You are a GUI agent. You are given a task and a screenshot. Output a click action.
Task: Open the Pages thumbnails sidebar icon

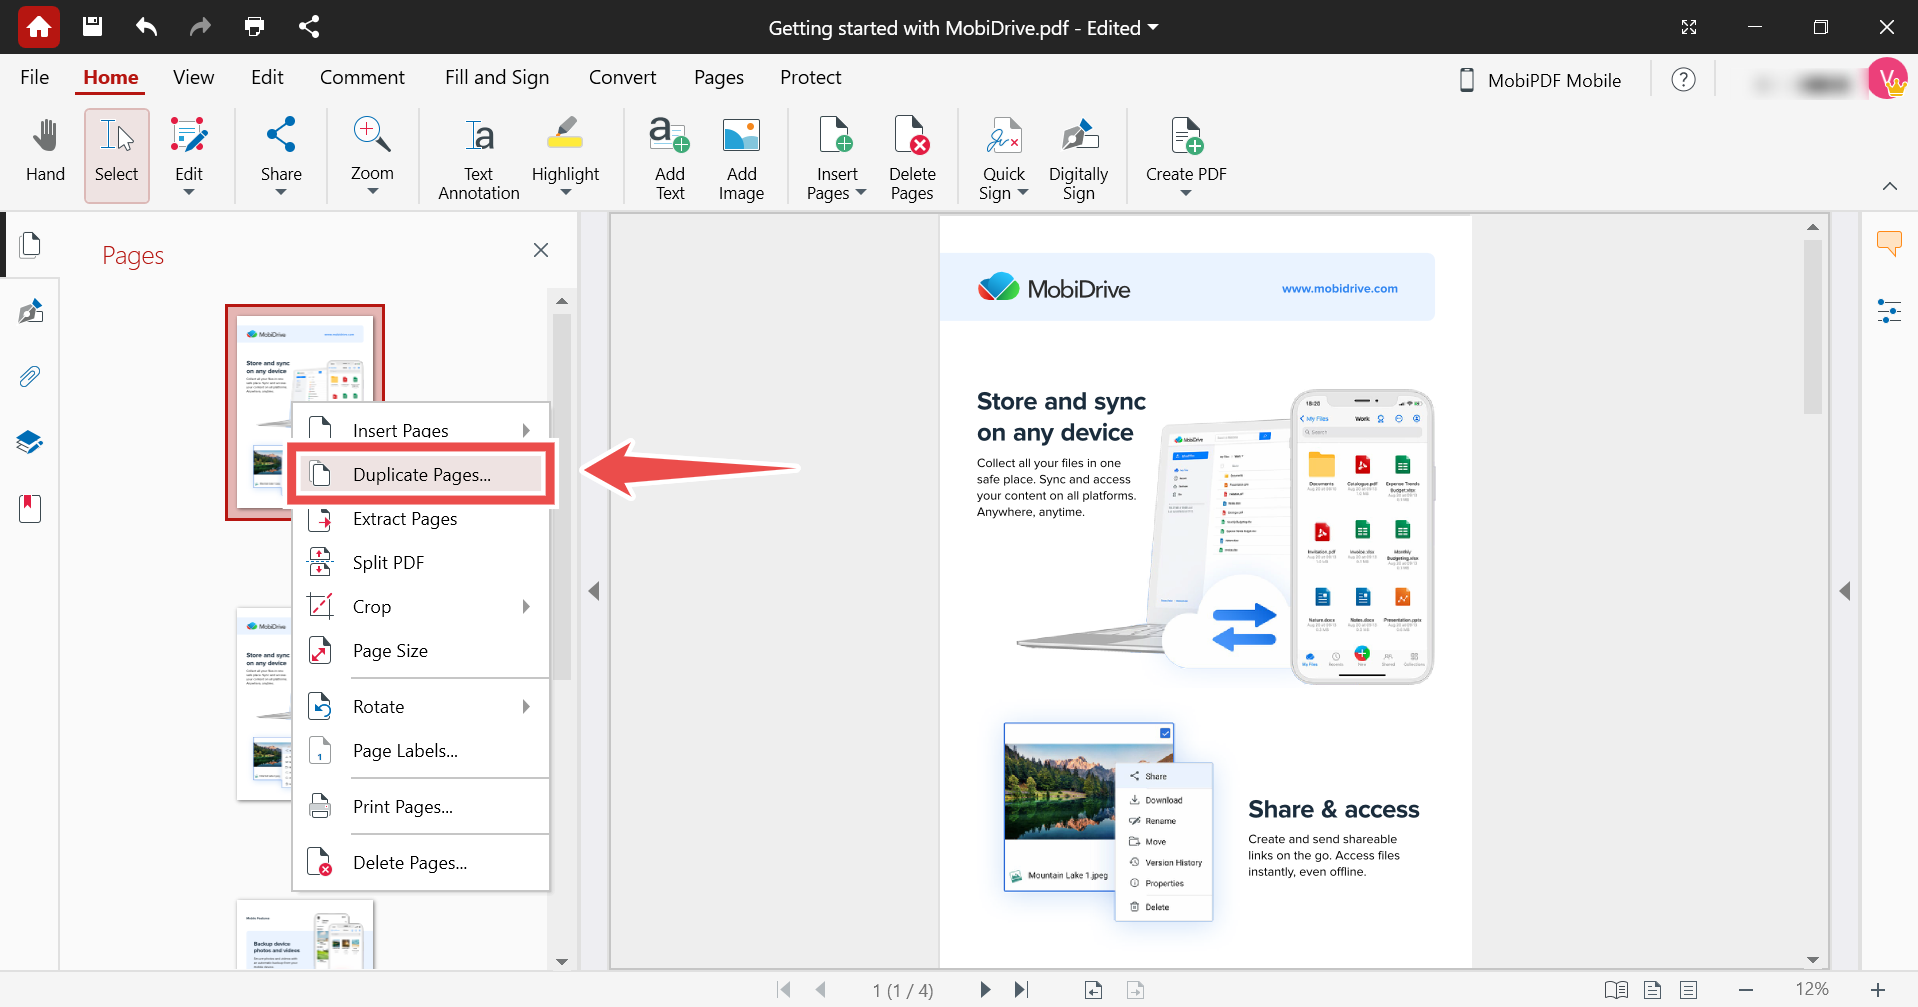coord(31,245)
